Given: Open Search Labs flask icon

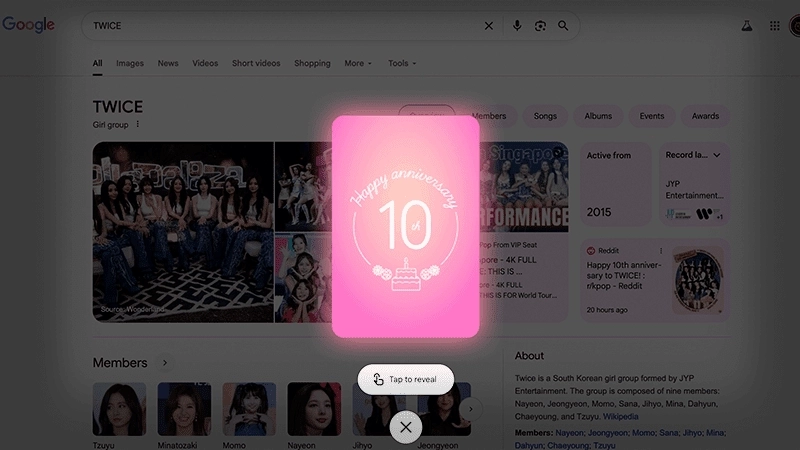Looking at the screenshot, I should pos(745,26).
